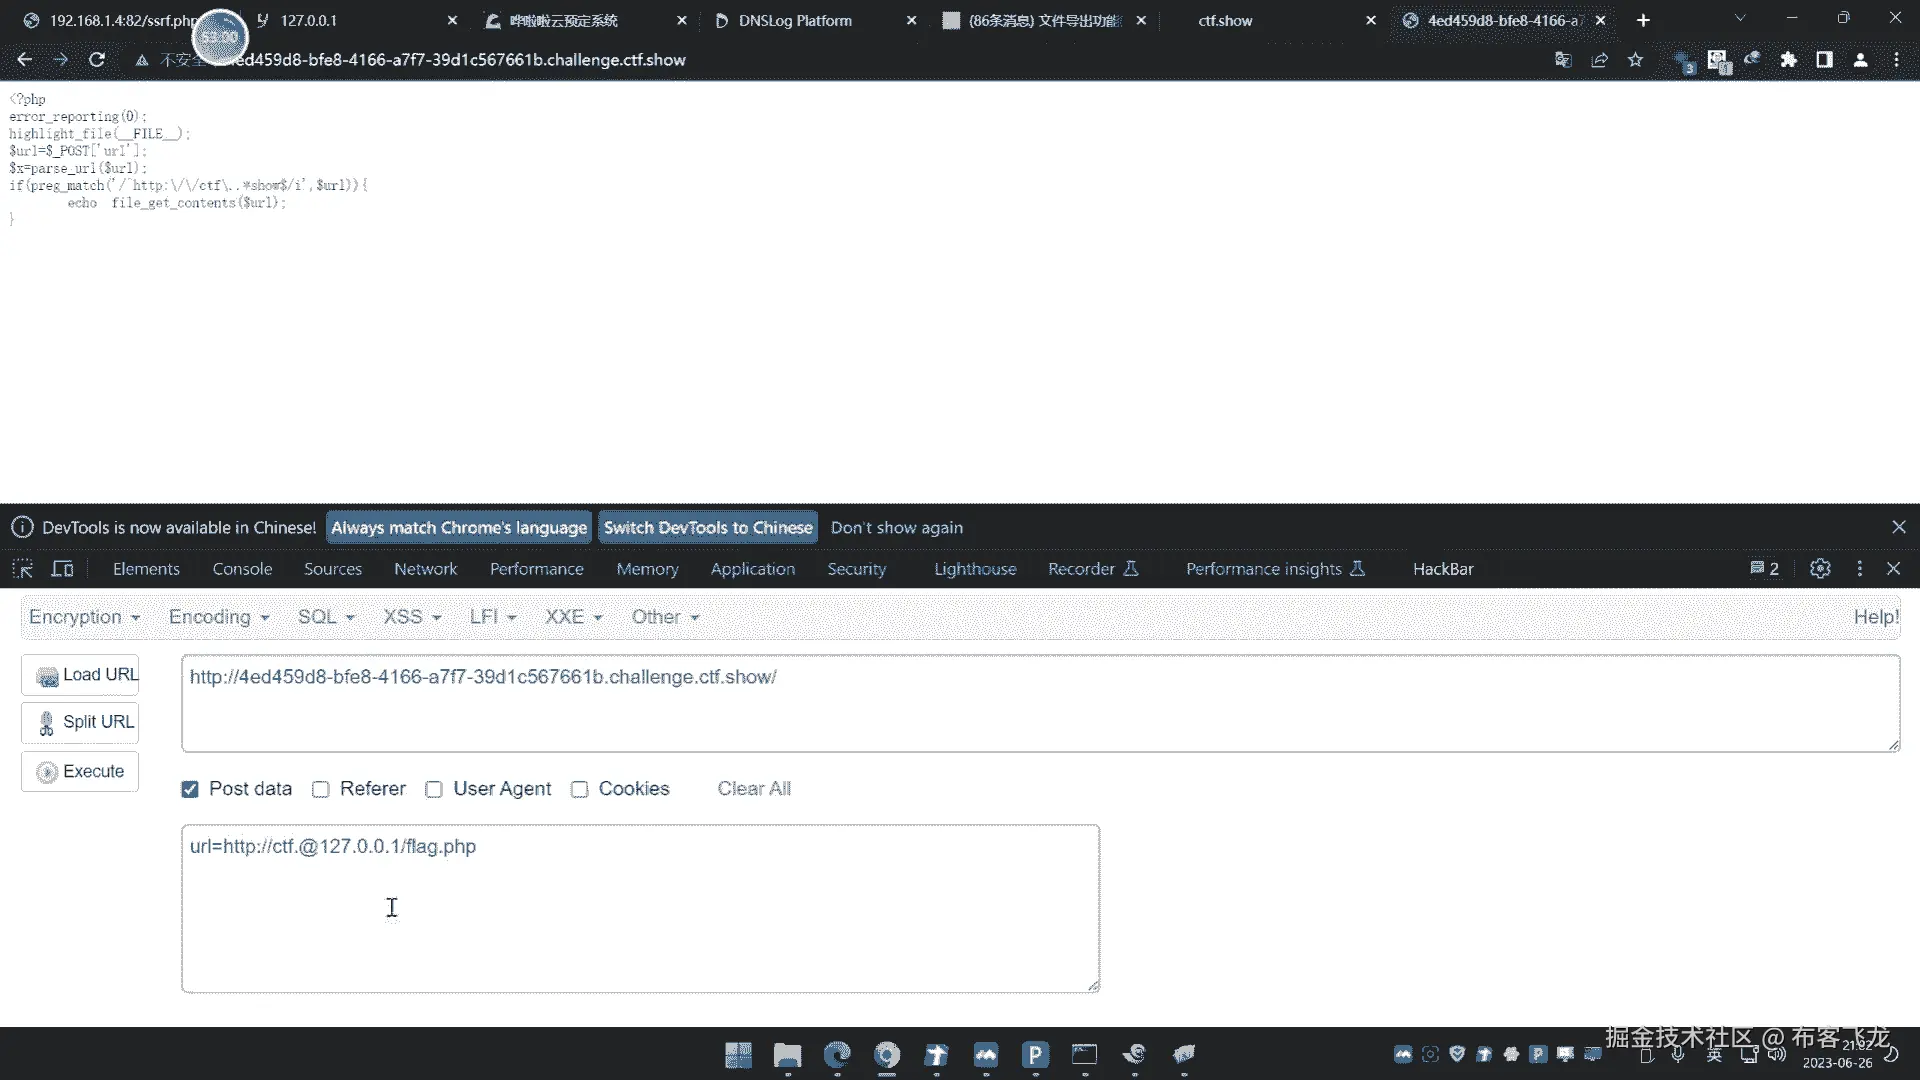Switch to the Network tab
Viewport: 1920px width, 1080px height.
click(x=425, y=569)
